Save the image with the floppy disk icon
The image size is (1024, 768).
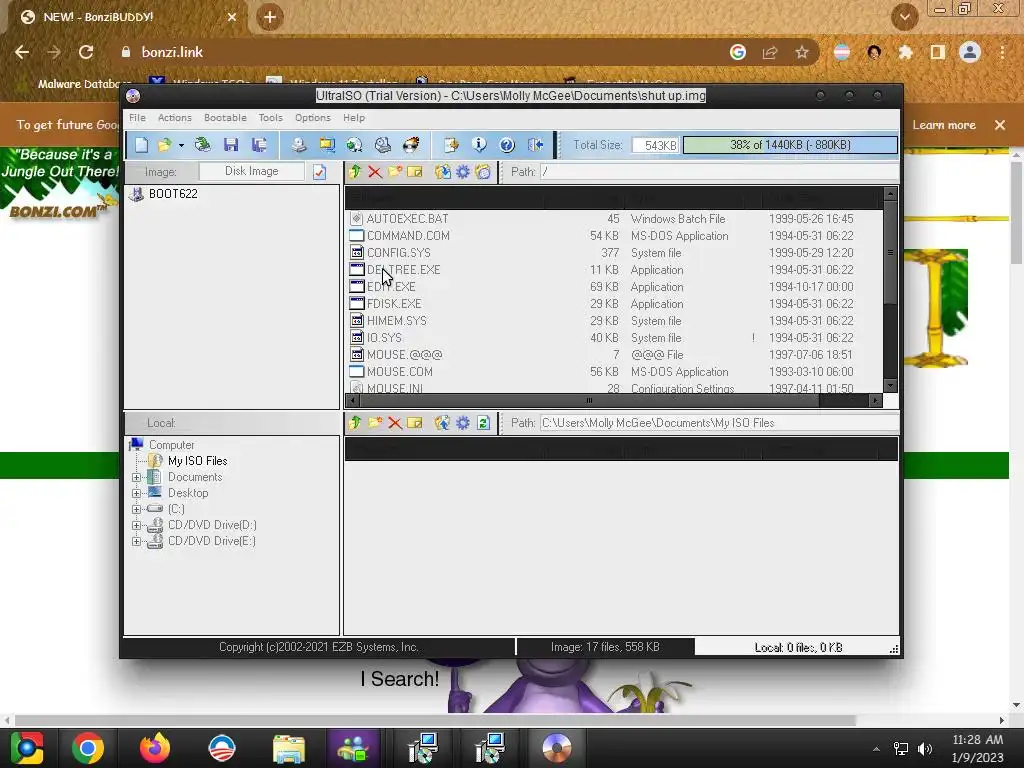click(231, 145)
